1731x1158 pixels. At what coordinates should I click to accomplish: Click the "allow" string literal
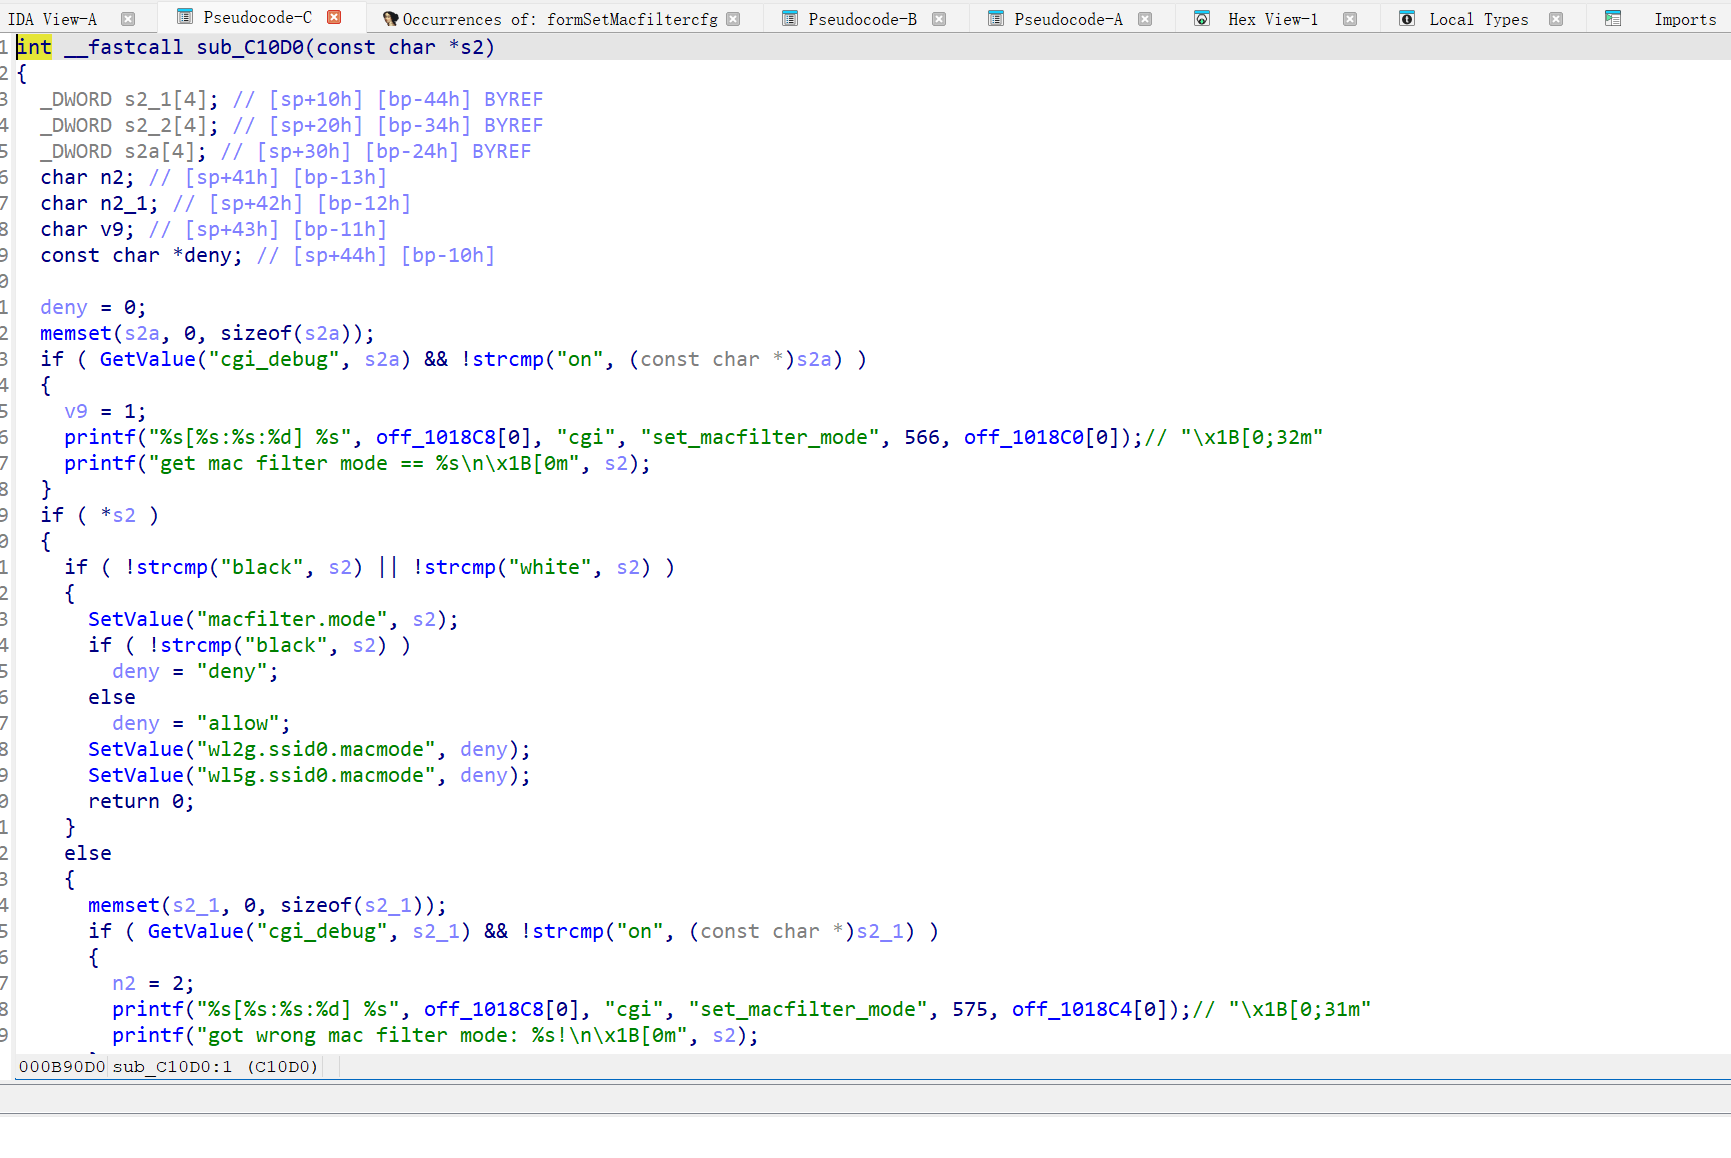click(238, 723)
